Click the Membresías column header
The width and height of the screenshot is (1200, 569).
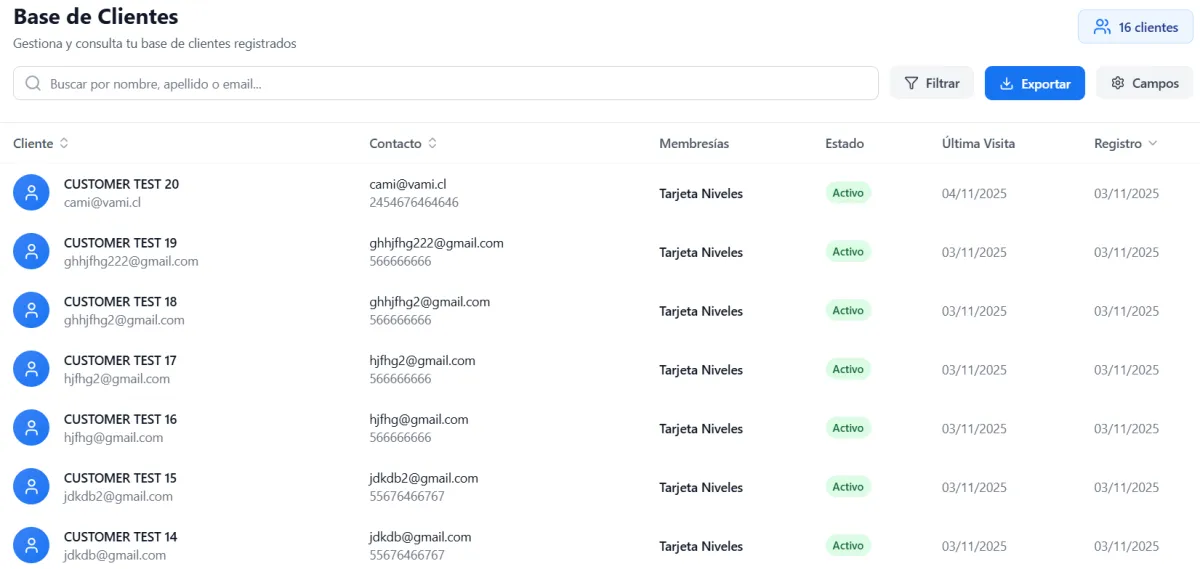point(694,144)
